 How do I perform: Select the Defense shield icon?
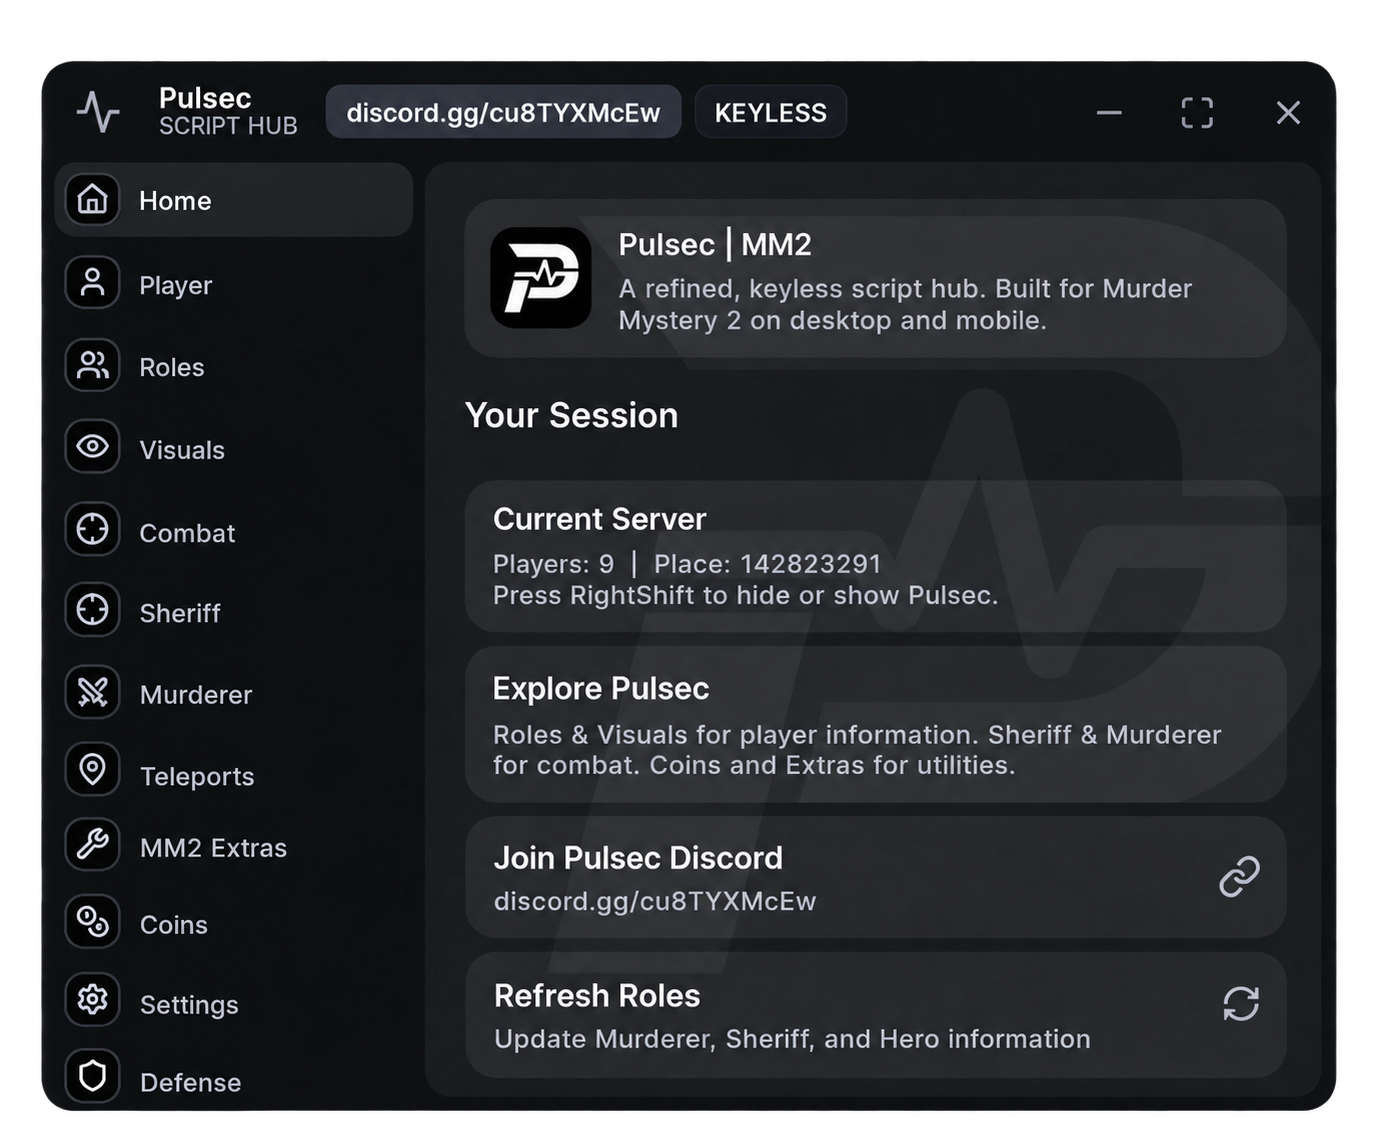[x=93, y=1076]
